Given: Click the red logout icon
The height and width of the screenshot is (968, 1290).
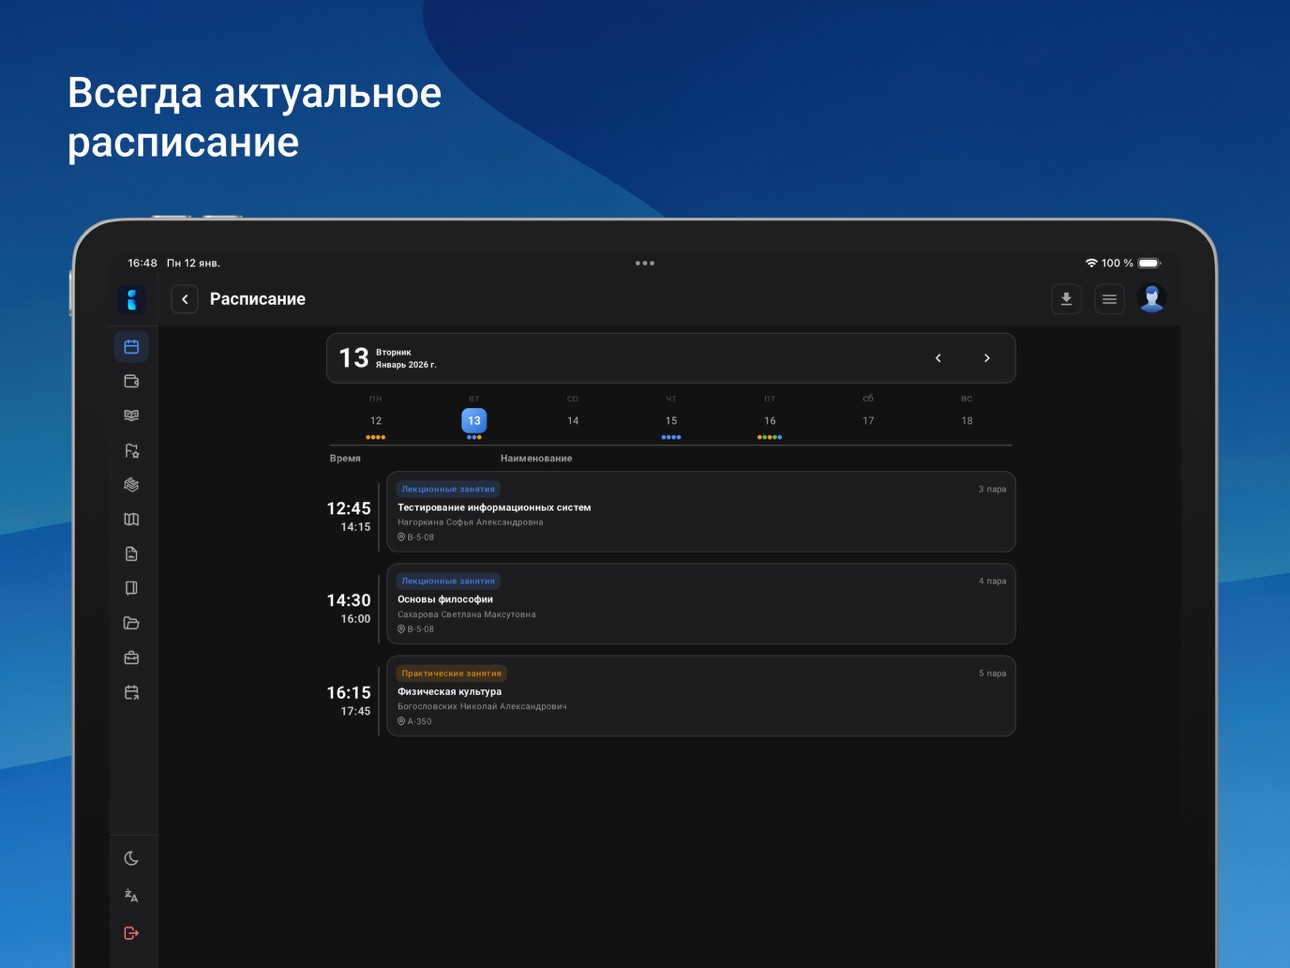Looking at the screenshot, I should [x=131, y=933].
